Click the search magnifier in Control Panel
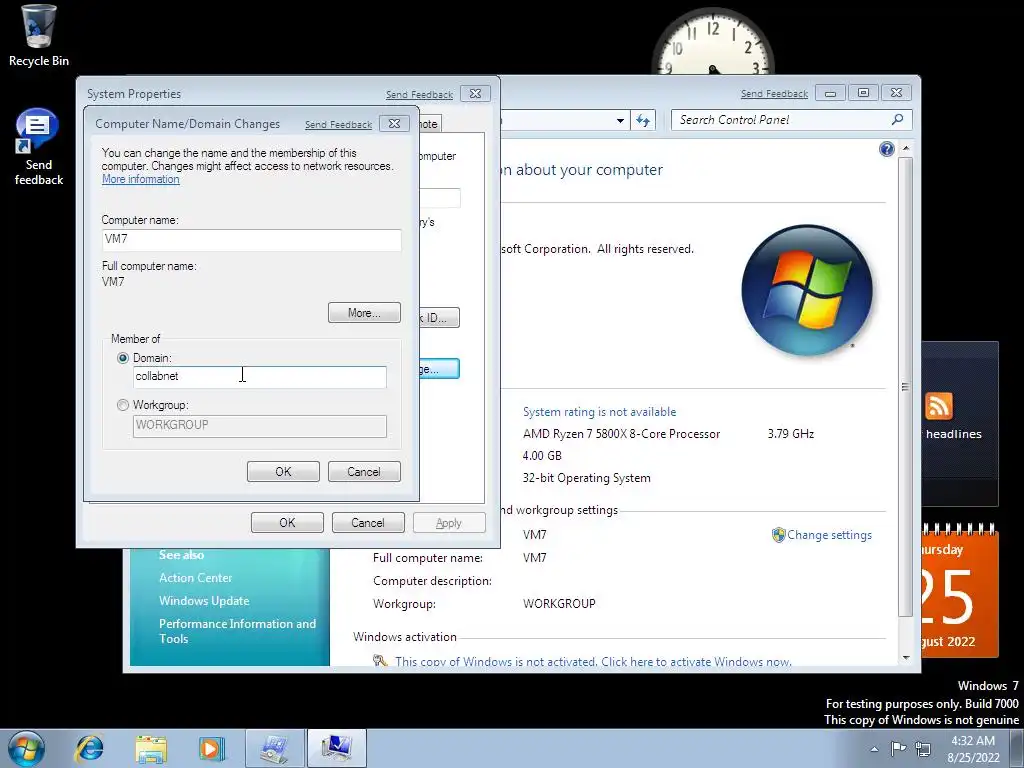Viewport: 1024px width, 768px height. (897, 120)
